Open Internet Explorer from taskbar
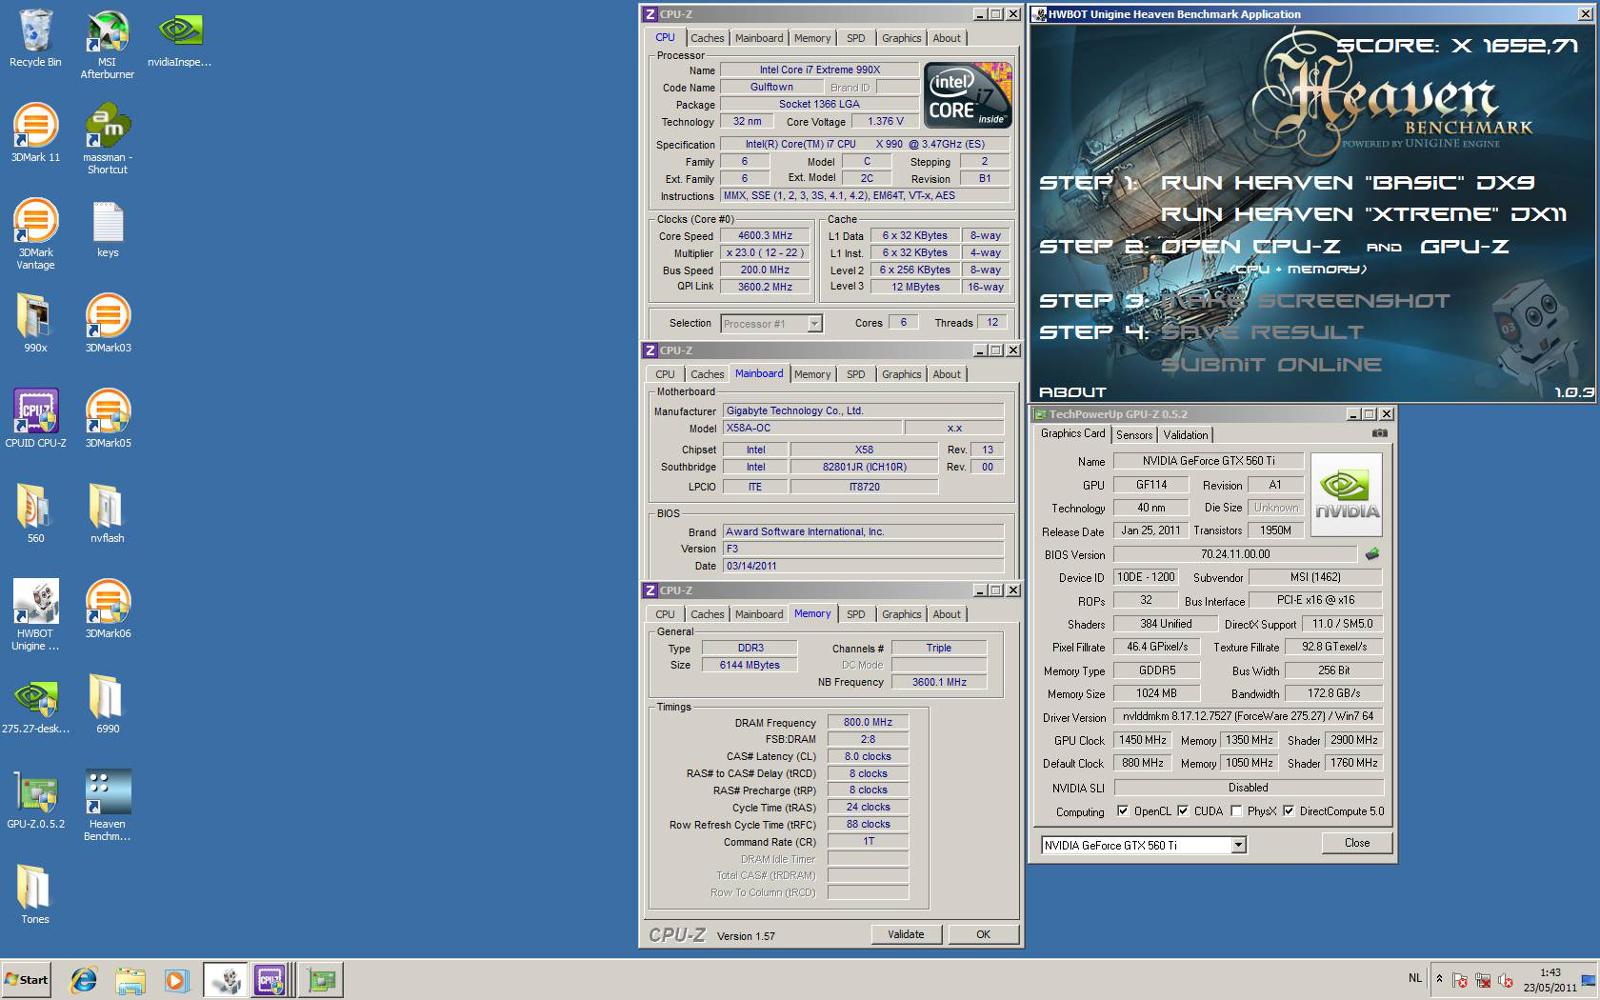Screen dimensions: 1600x1000 [x=83, y=980]
